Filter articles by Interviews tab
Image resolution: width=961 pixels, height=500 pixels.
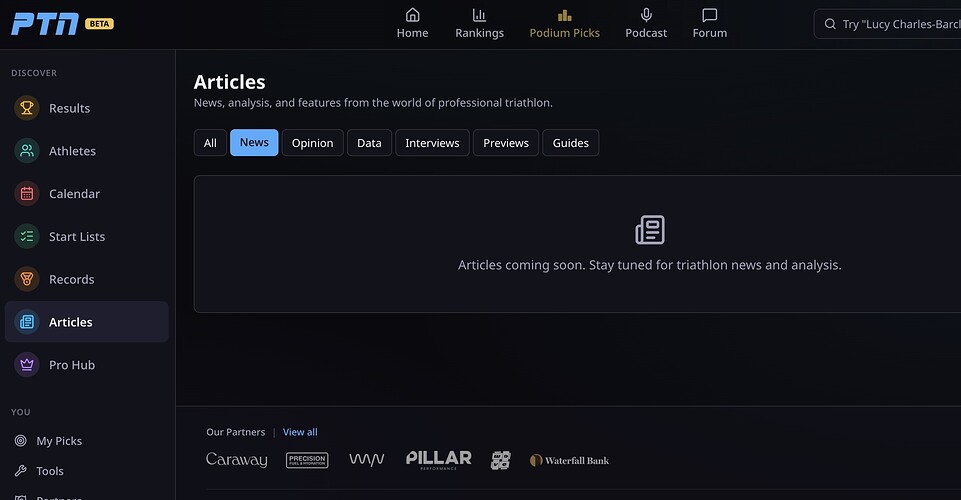[432, 143]
